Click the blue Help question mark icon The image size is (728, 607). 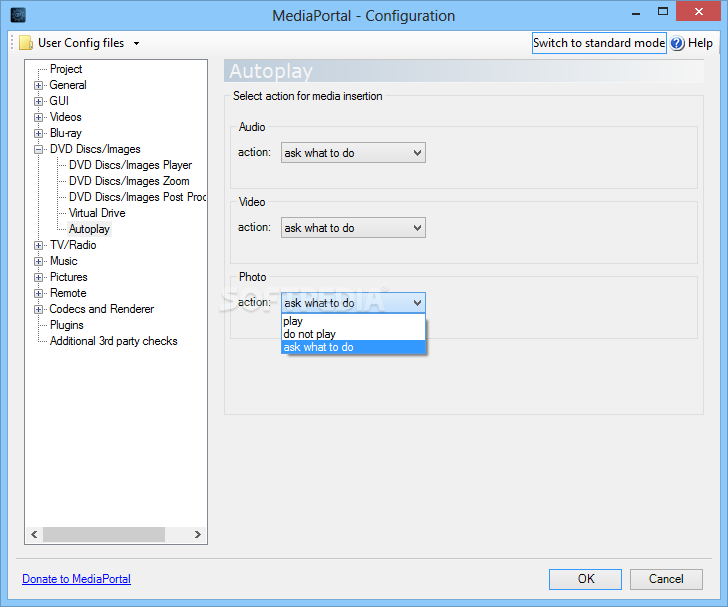tap(677, 43)
